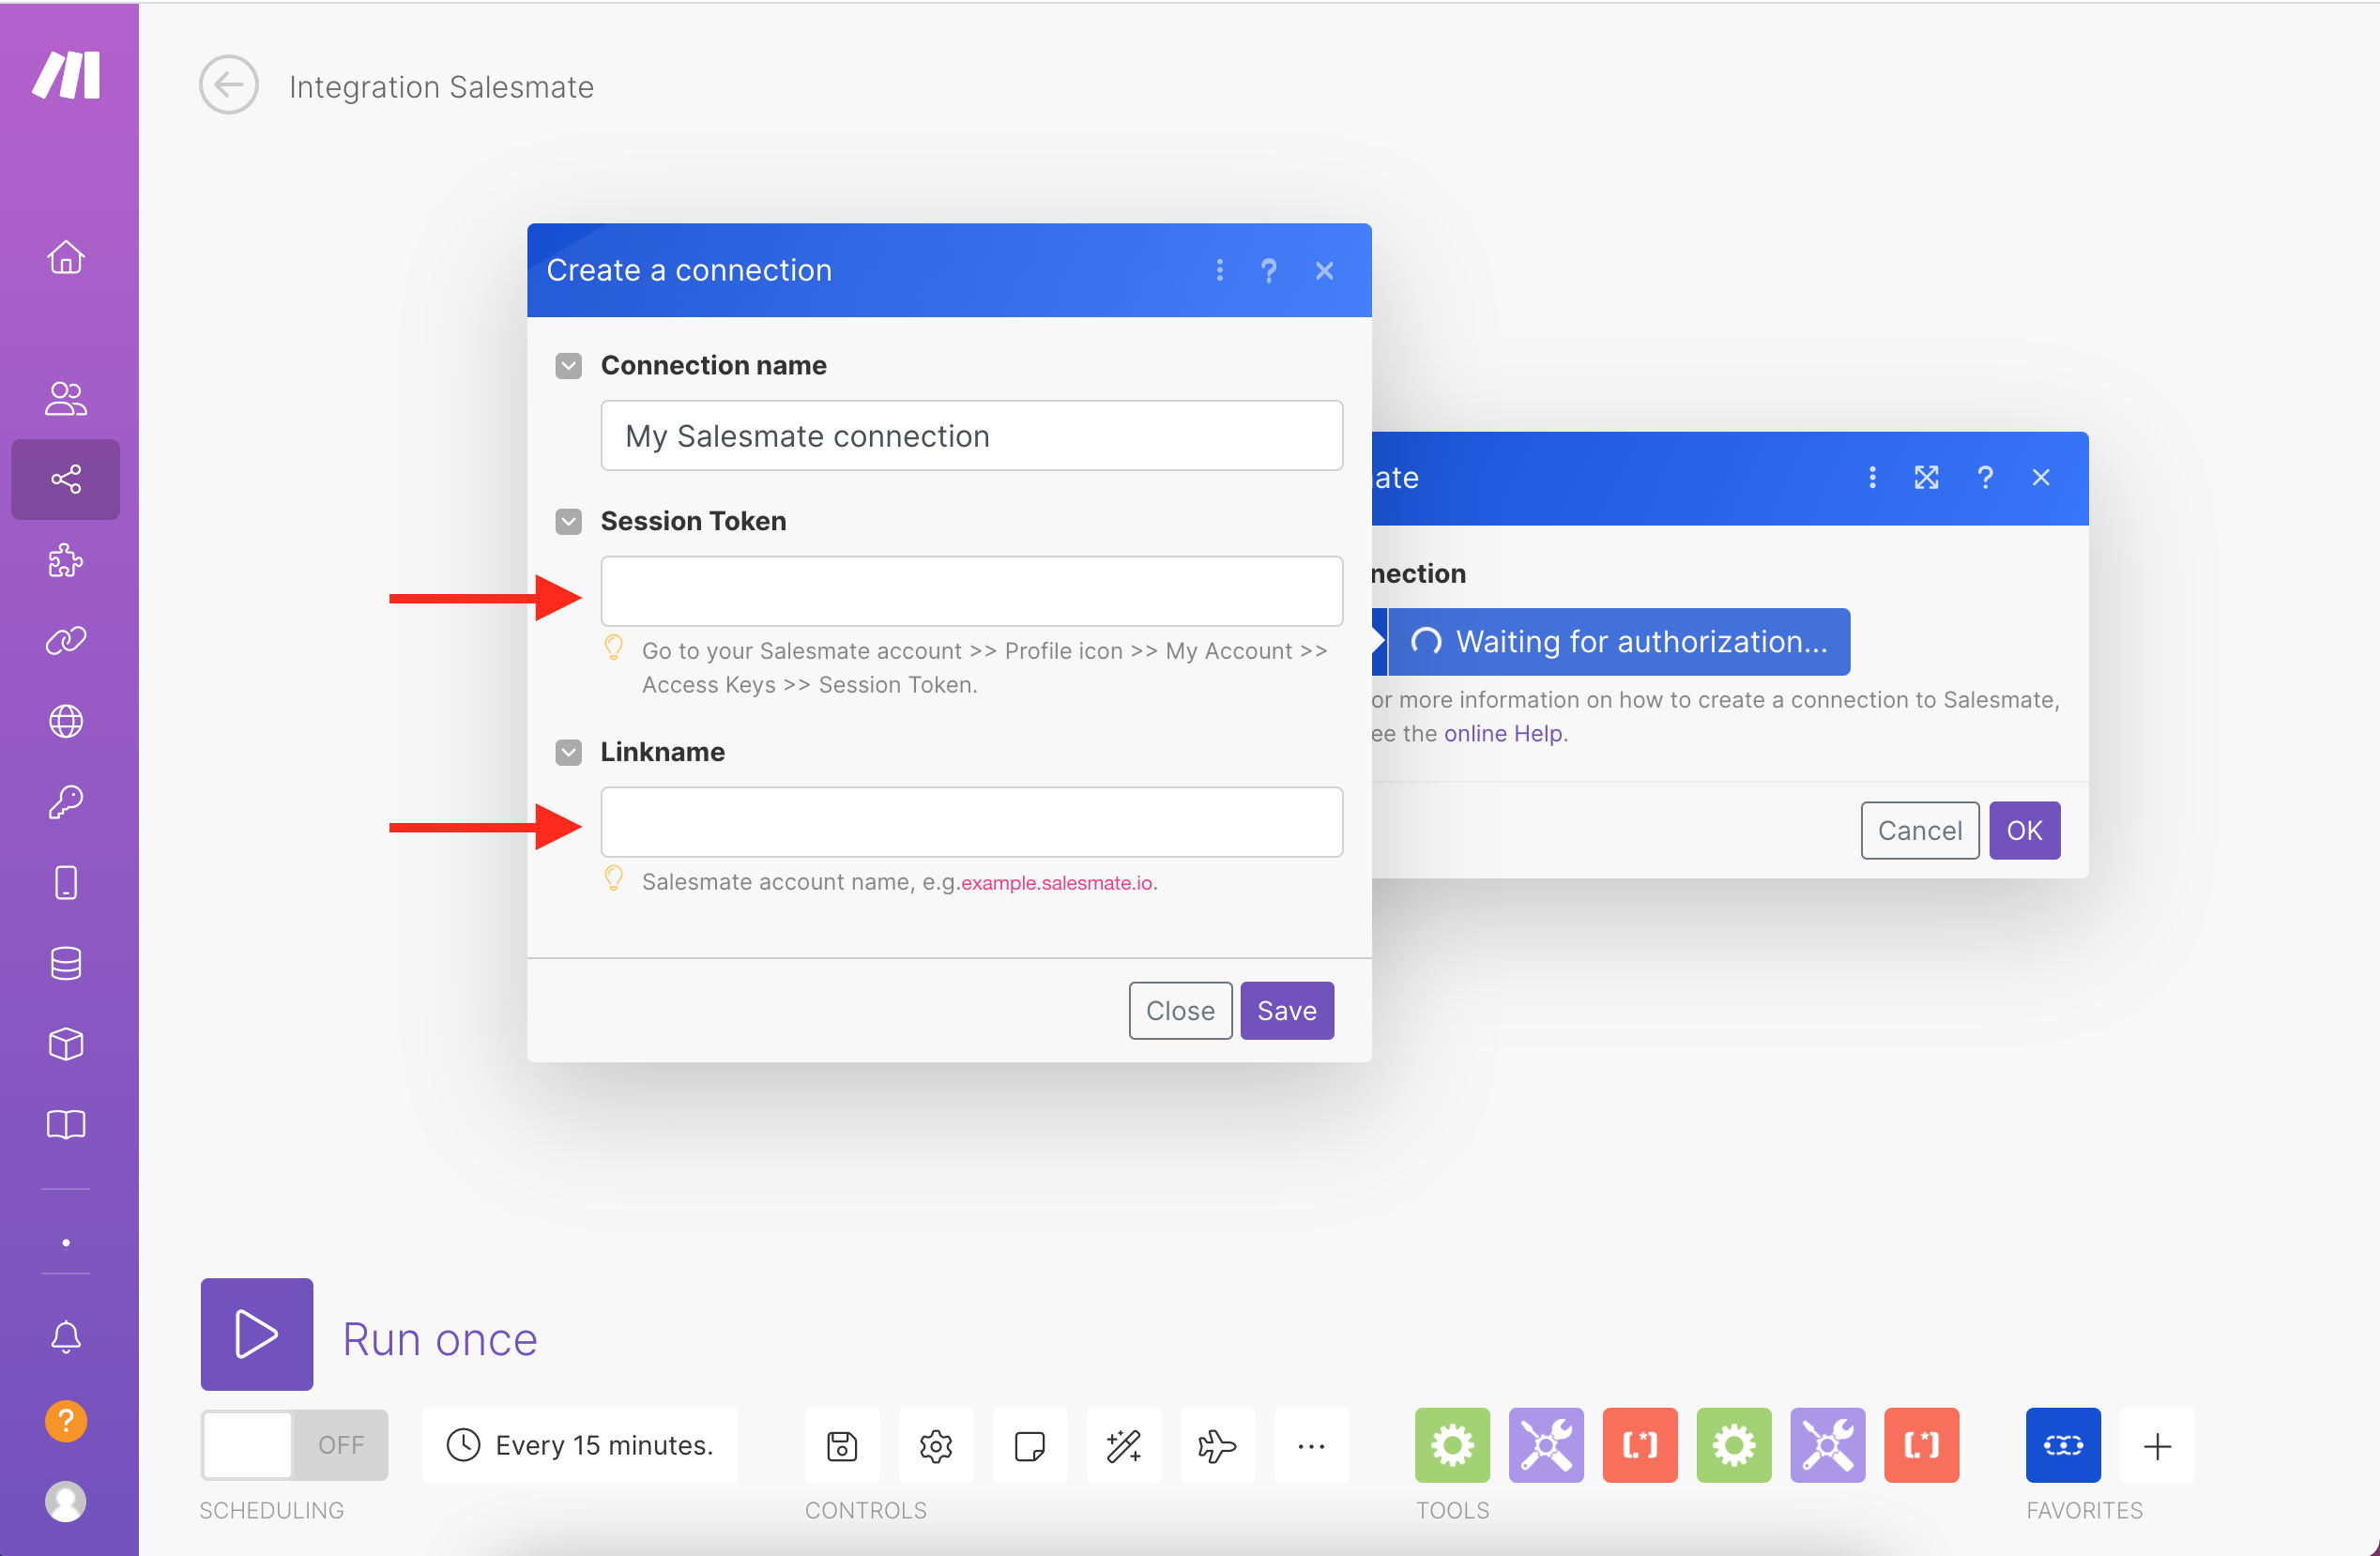Screen dimensions: 2380x1556
Task: Close the Salesmate module window
Action: coord(2041,478)
